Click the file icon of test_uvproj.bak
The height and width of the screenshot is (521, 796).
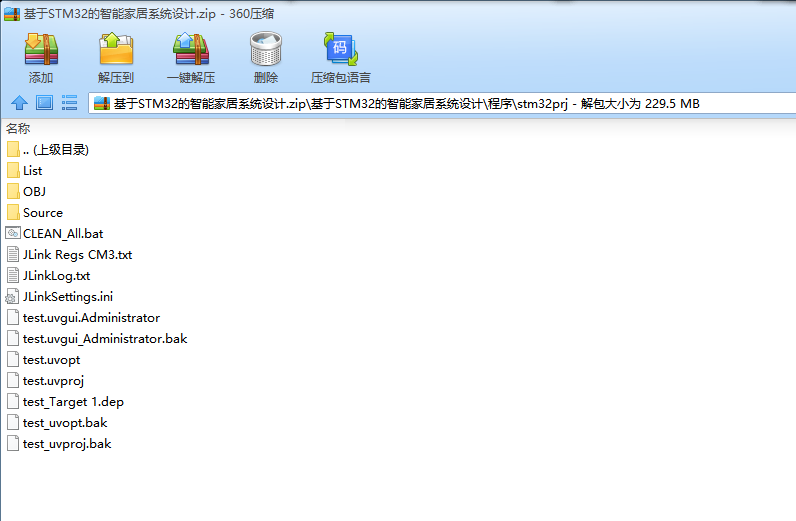tap(13, 444)
